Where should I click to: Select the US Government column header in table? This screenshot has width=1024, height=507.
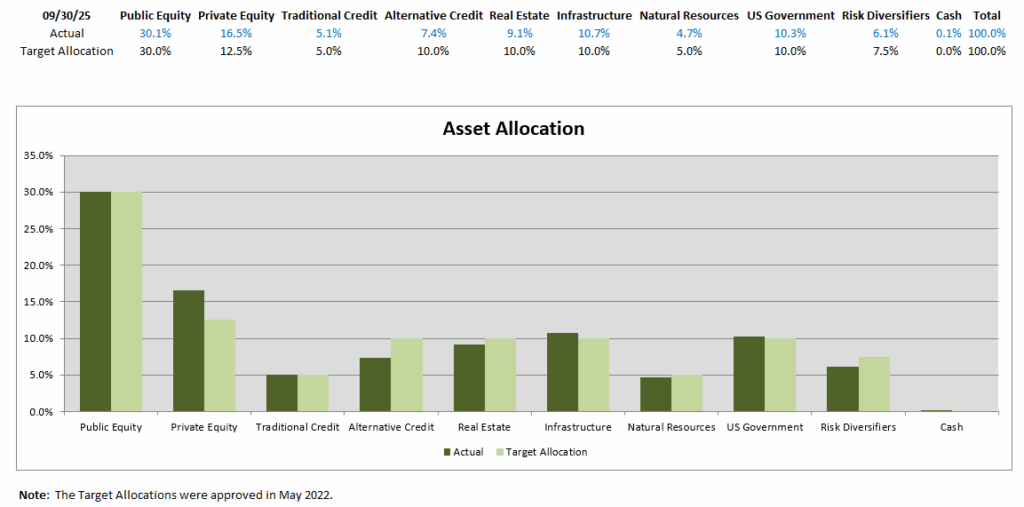790,16
